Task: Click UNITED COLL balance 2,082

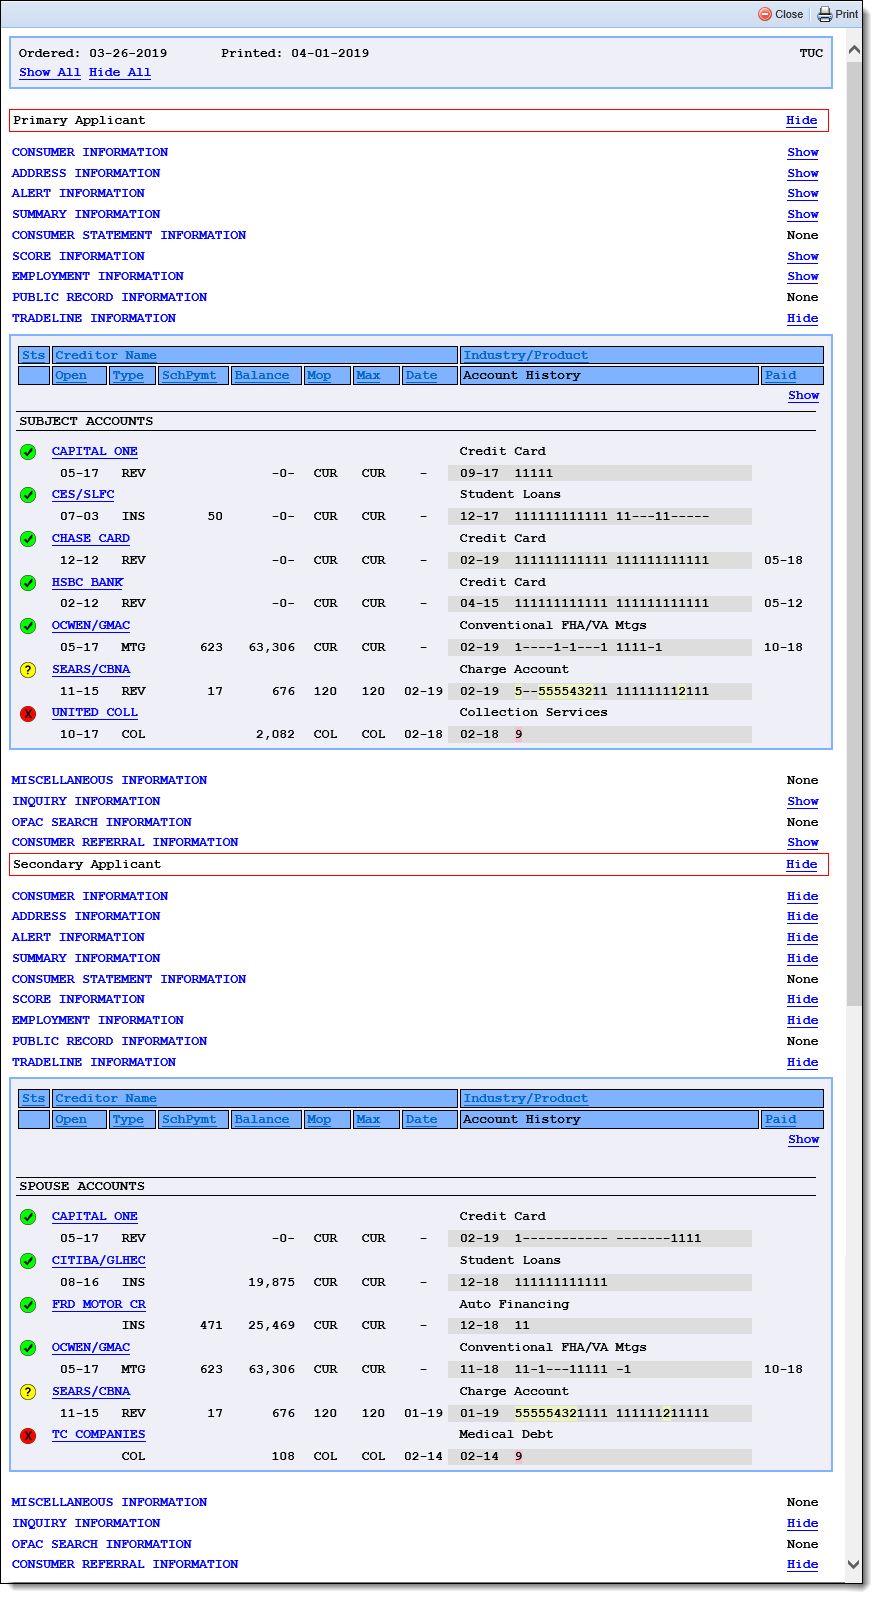Action: (x=276, y=734)
